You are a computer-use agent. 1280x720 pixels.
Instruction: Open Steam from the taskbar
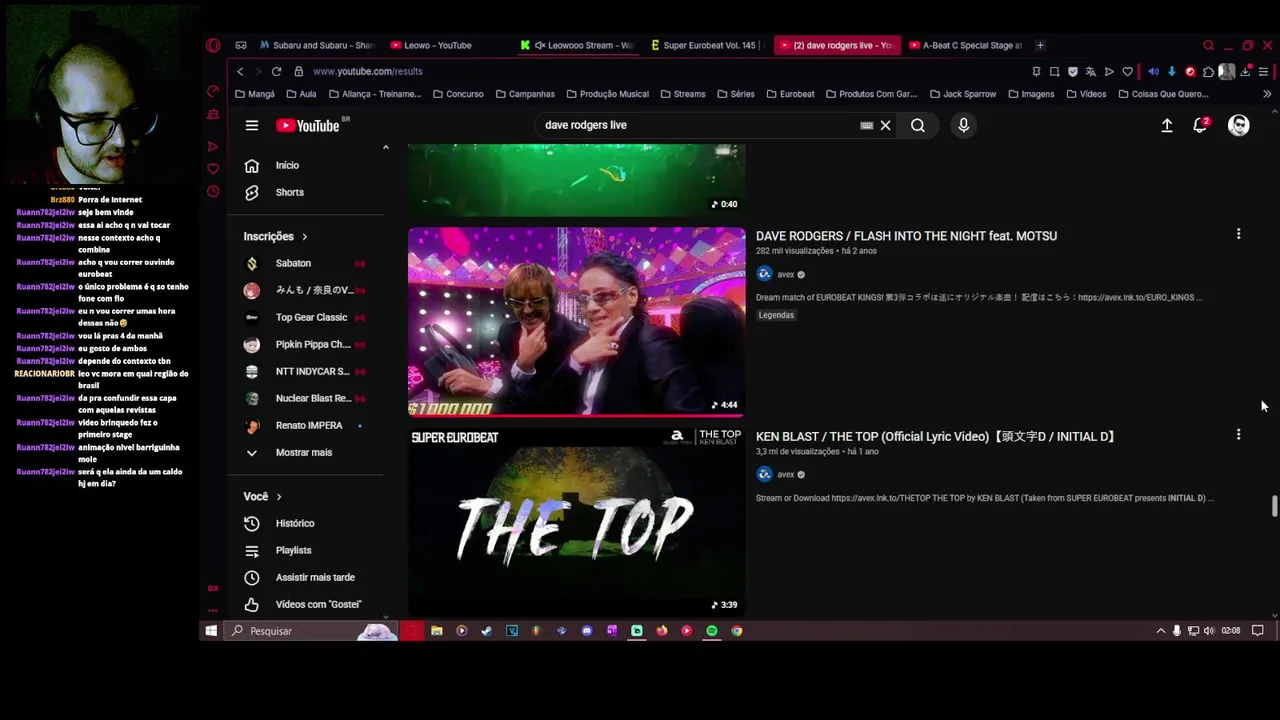486,631
